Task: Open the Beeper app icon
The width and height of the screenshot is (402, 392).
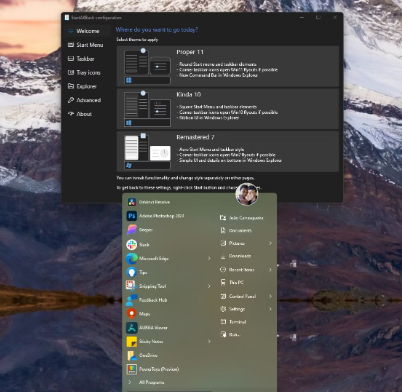Action: point(132,230)
